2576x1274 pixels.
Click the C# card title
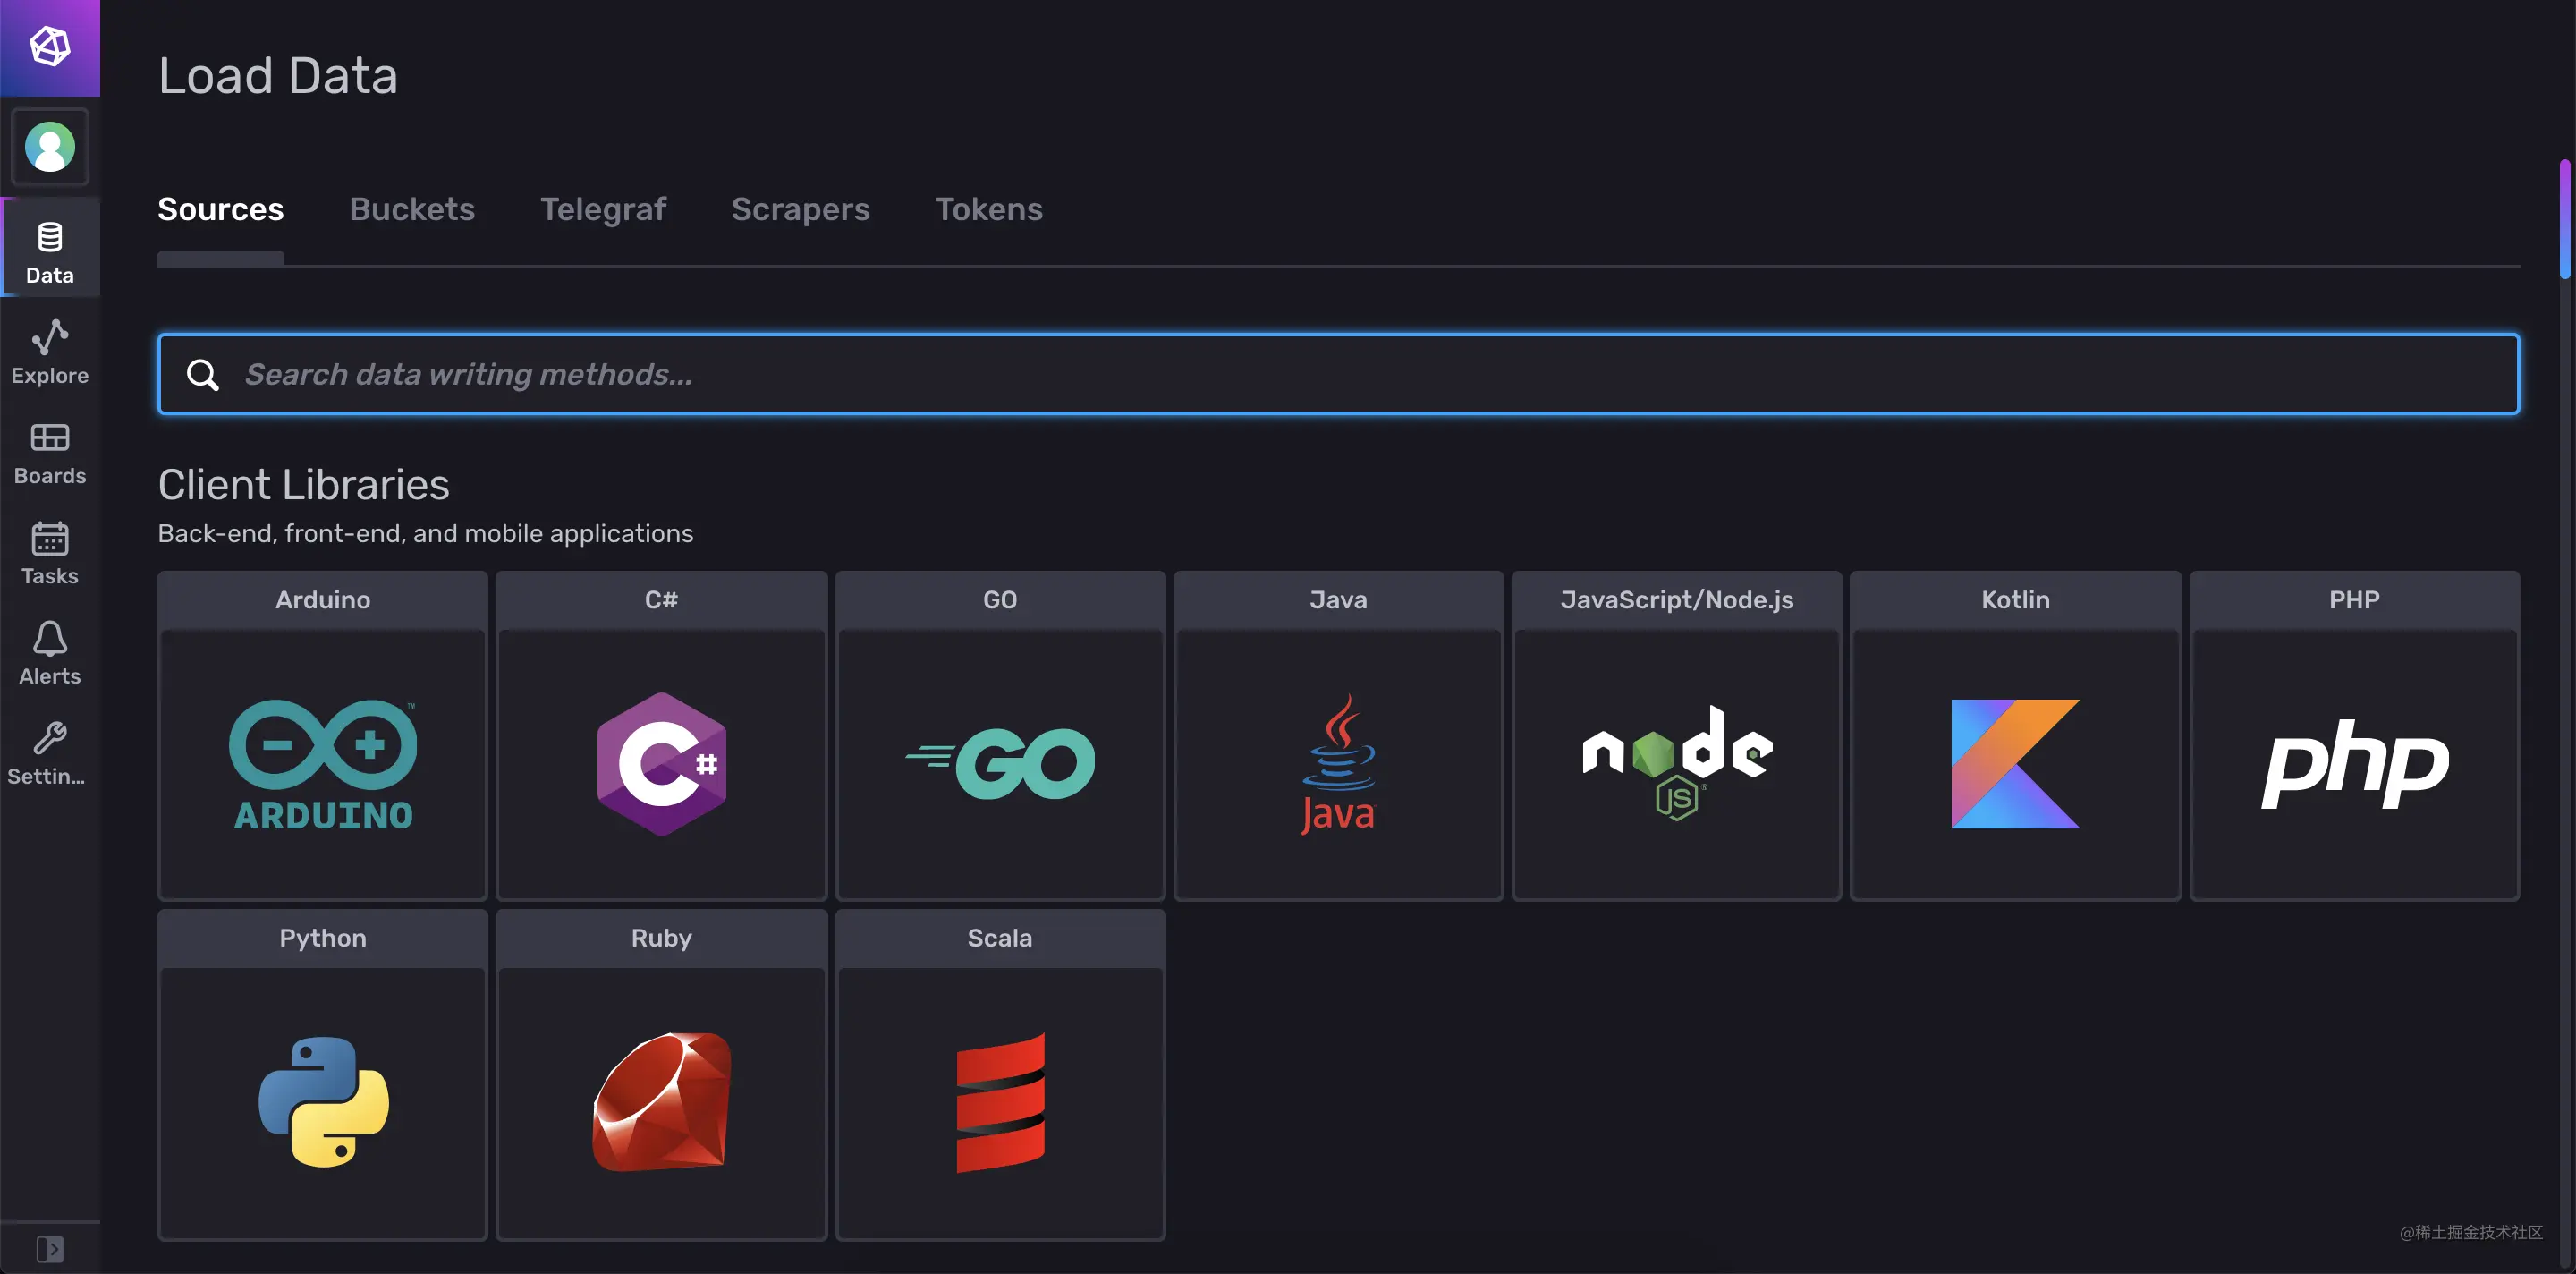(x=661, y=600)
